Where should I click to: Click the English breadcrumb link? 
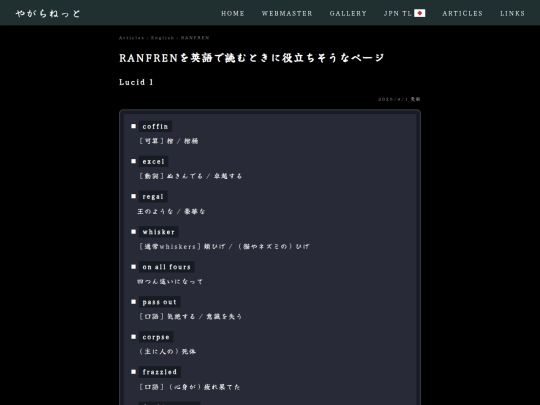[x=162, y=38]
